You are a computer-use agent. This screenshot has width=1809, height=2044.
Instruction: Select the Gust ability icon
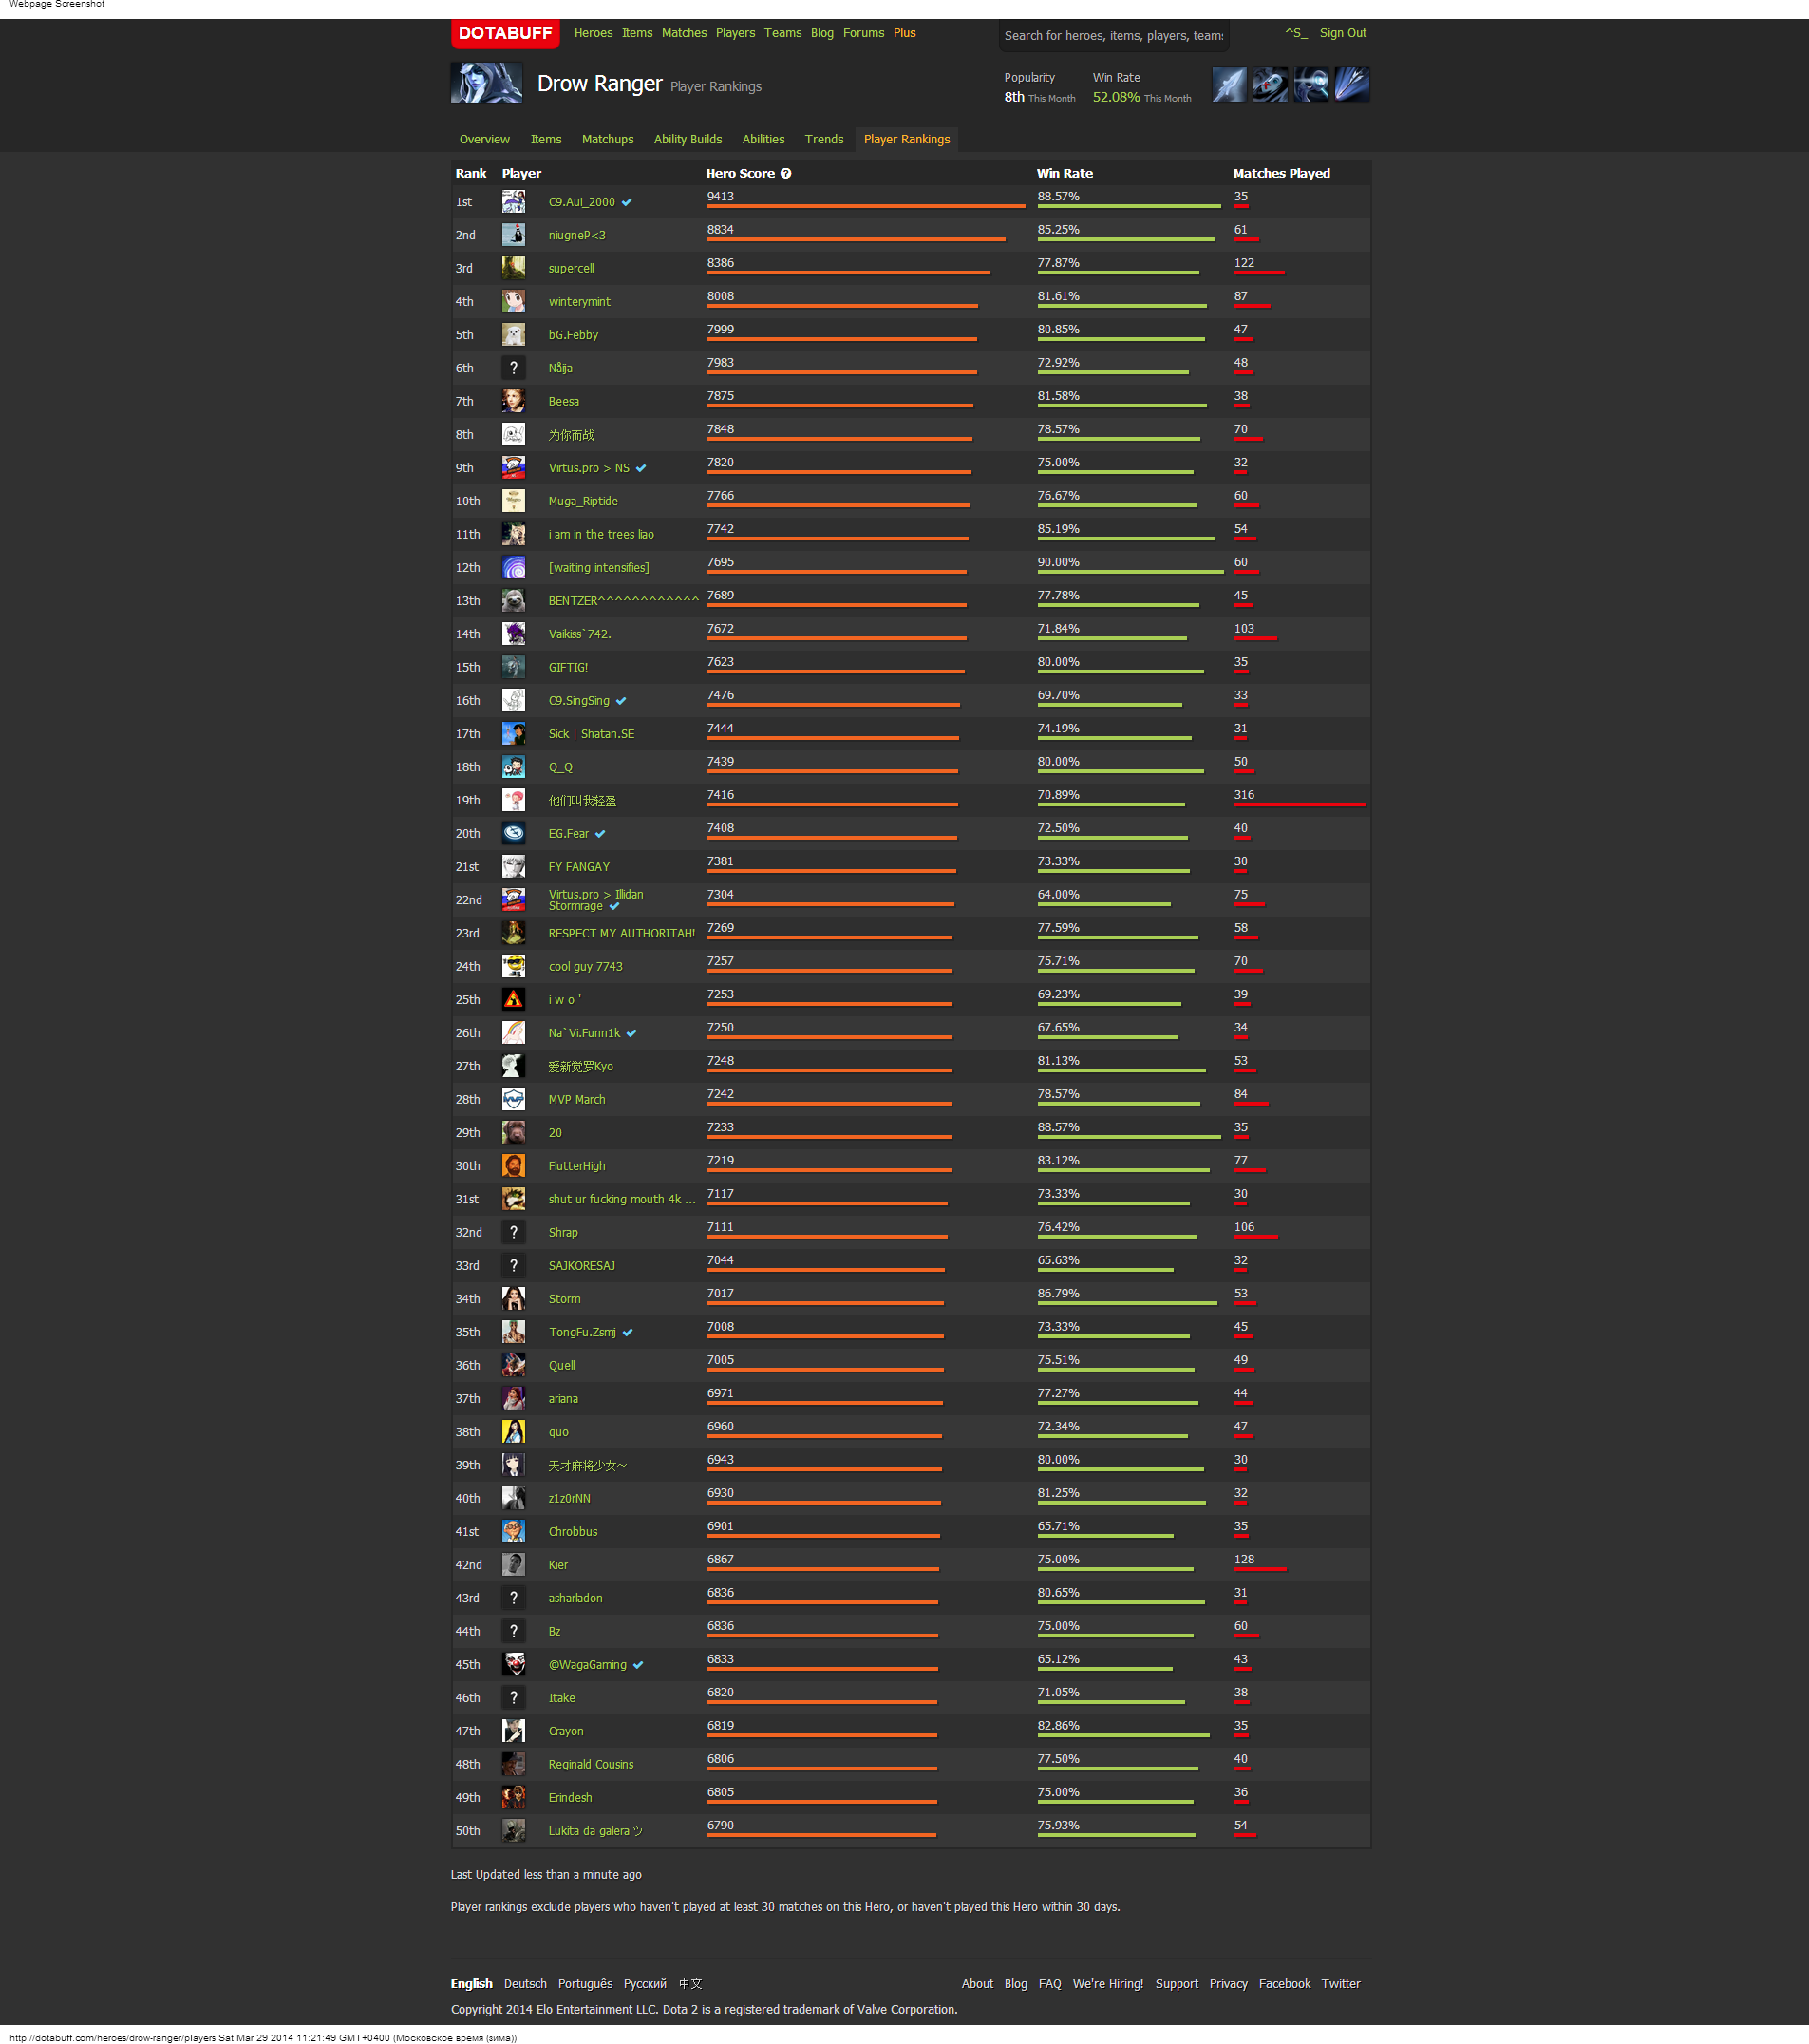1270,85
